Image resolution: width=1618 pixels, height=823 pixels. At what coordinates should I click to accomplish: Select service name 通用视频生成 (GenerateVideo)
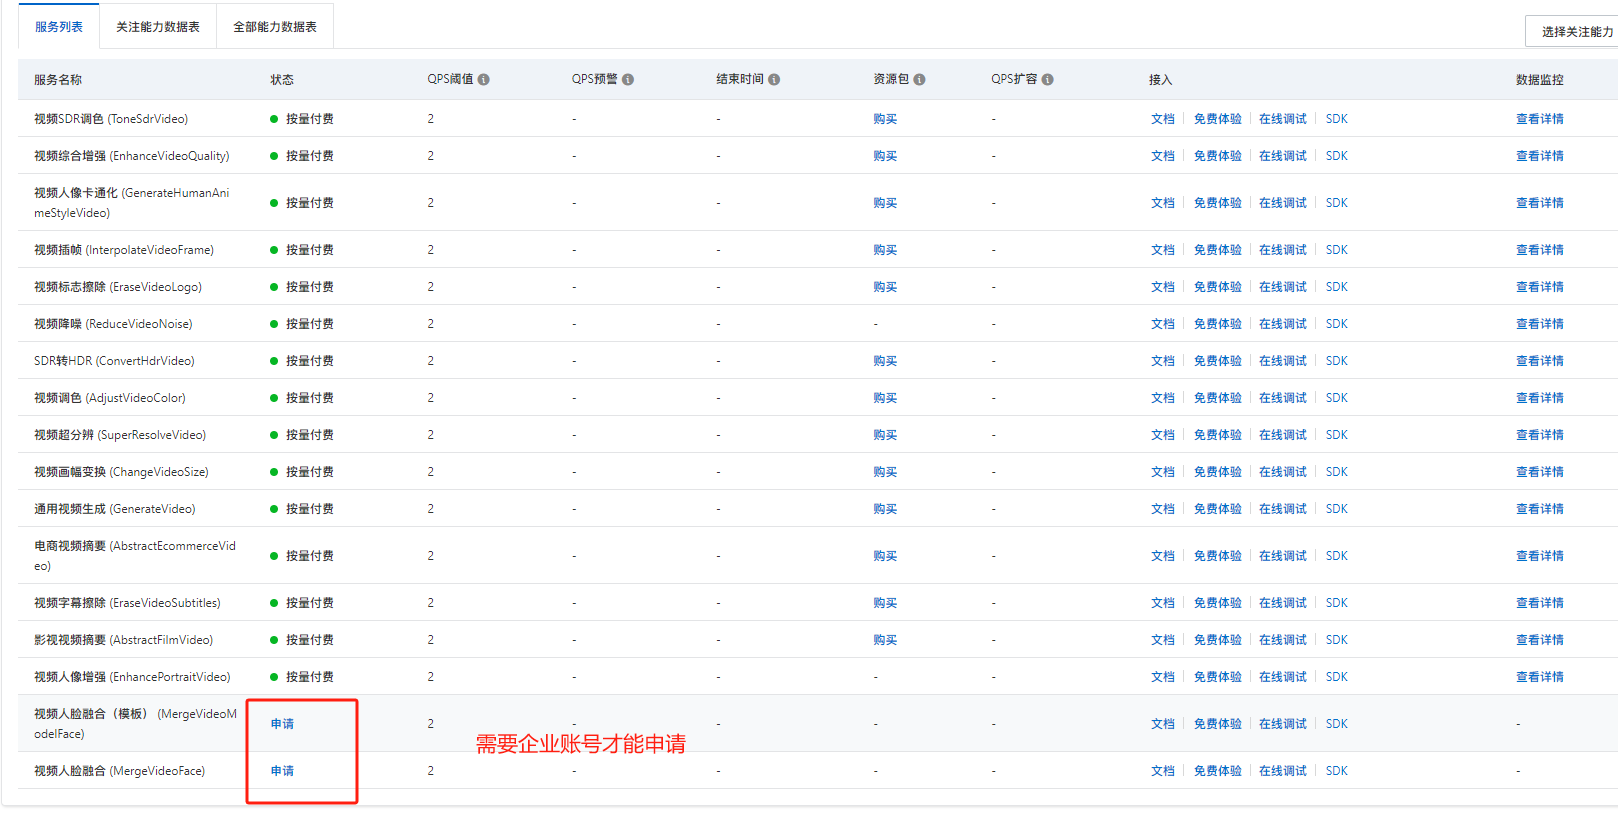[x=115, y=509]
